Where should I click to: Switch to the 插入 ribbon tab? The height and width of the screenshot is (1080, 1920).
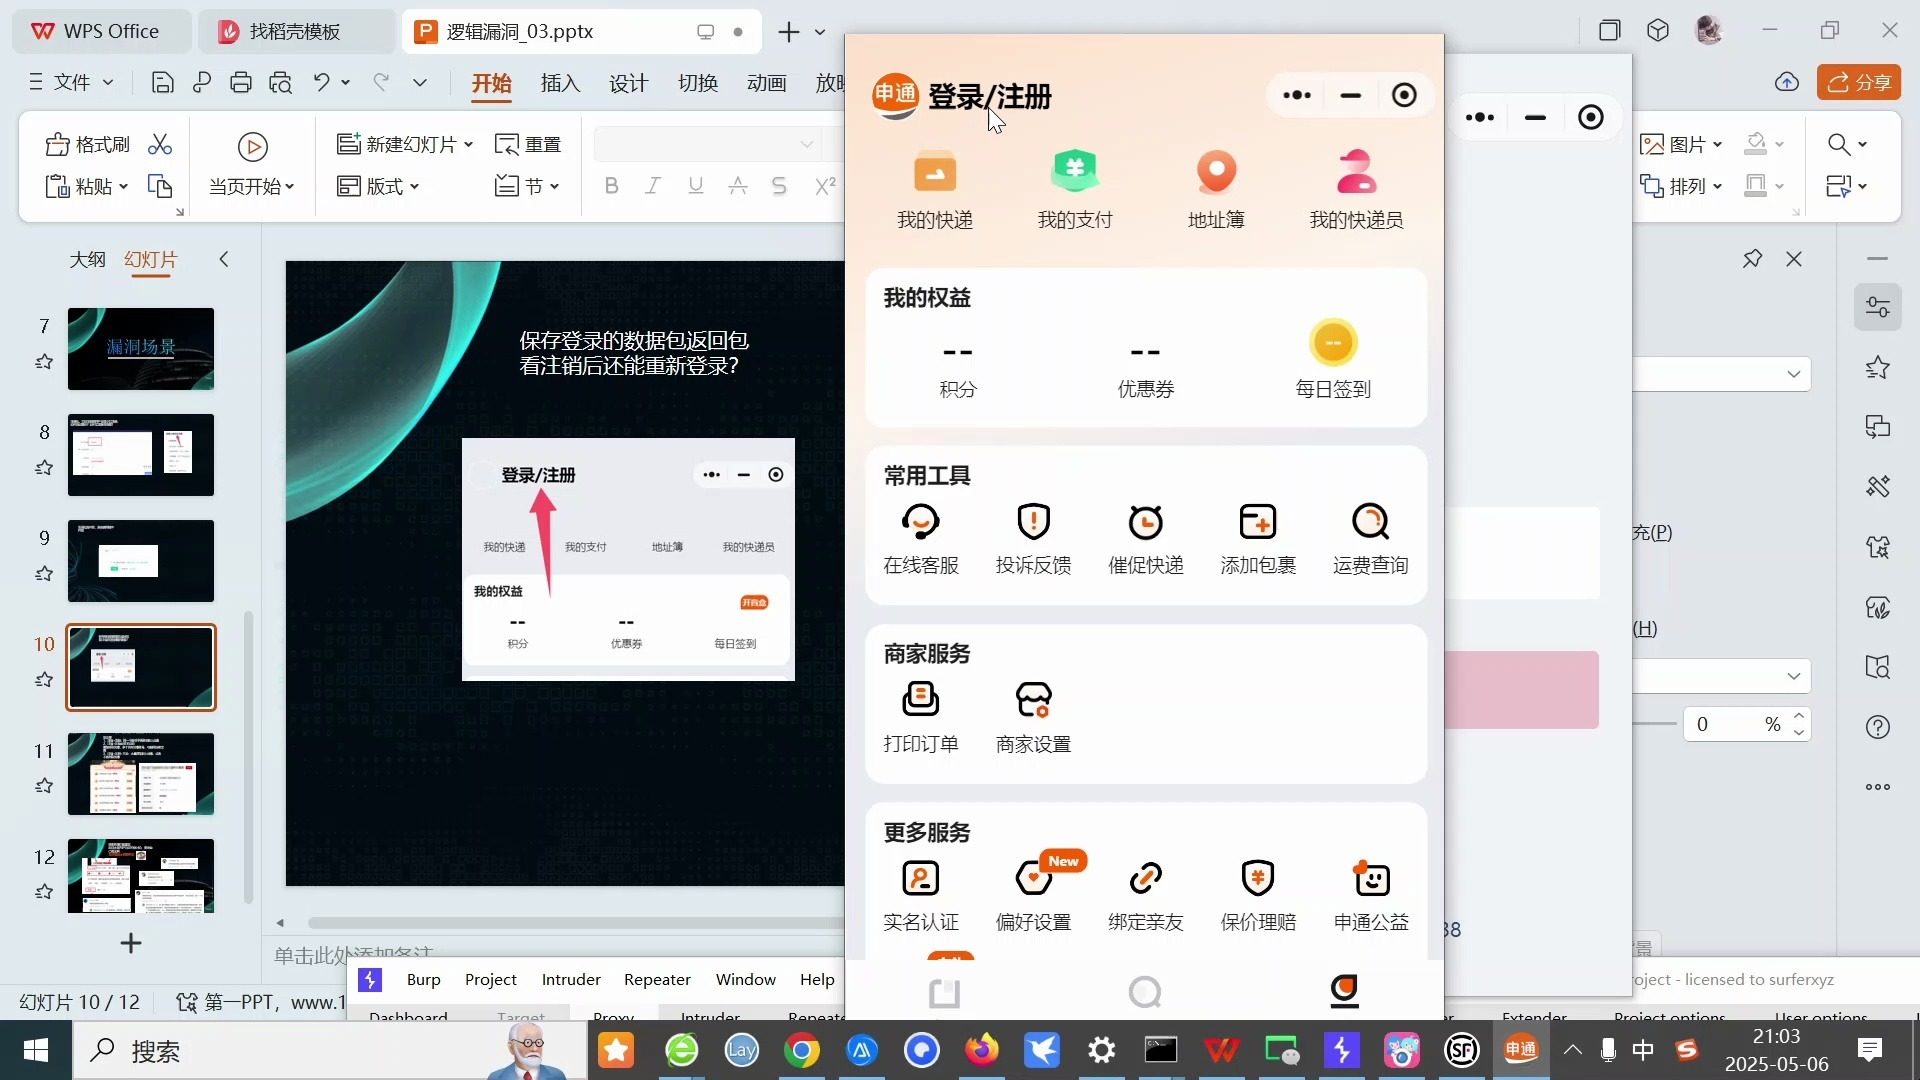(560, 83)
